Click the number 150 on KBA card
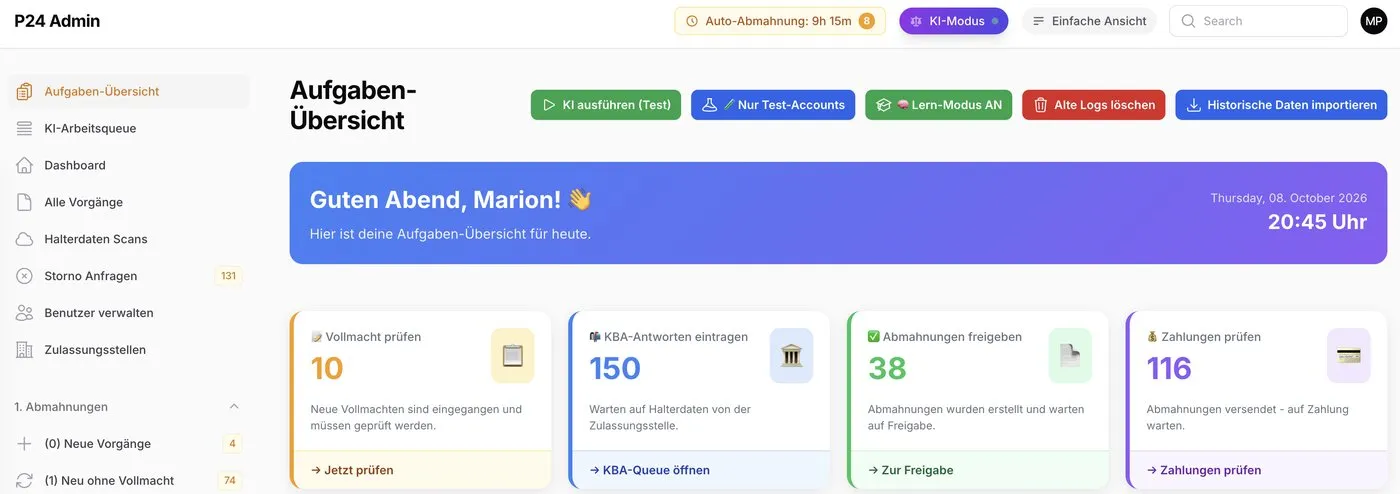The height and width of the screenshot is (494, 1400). [615, 368]
